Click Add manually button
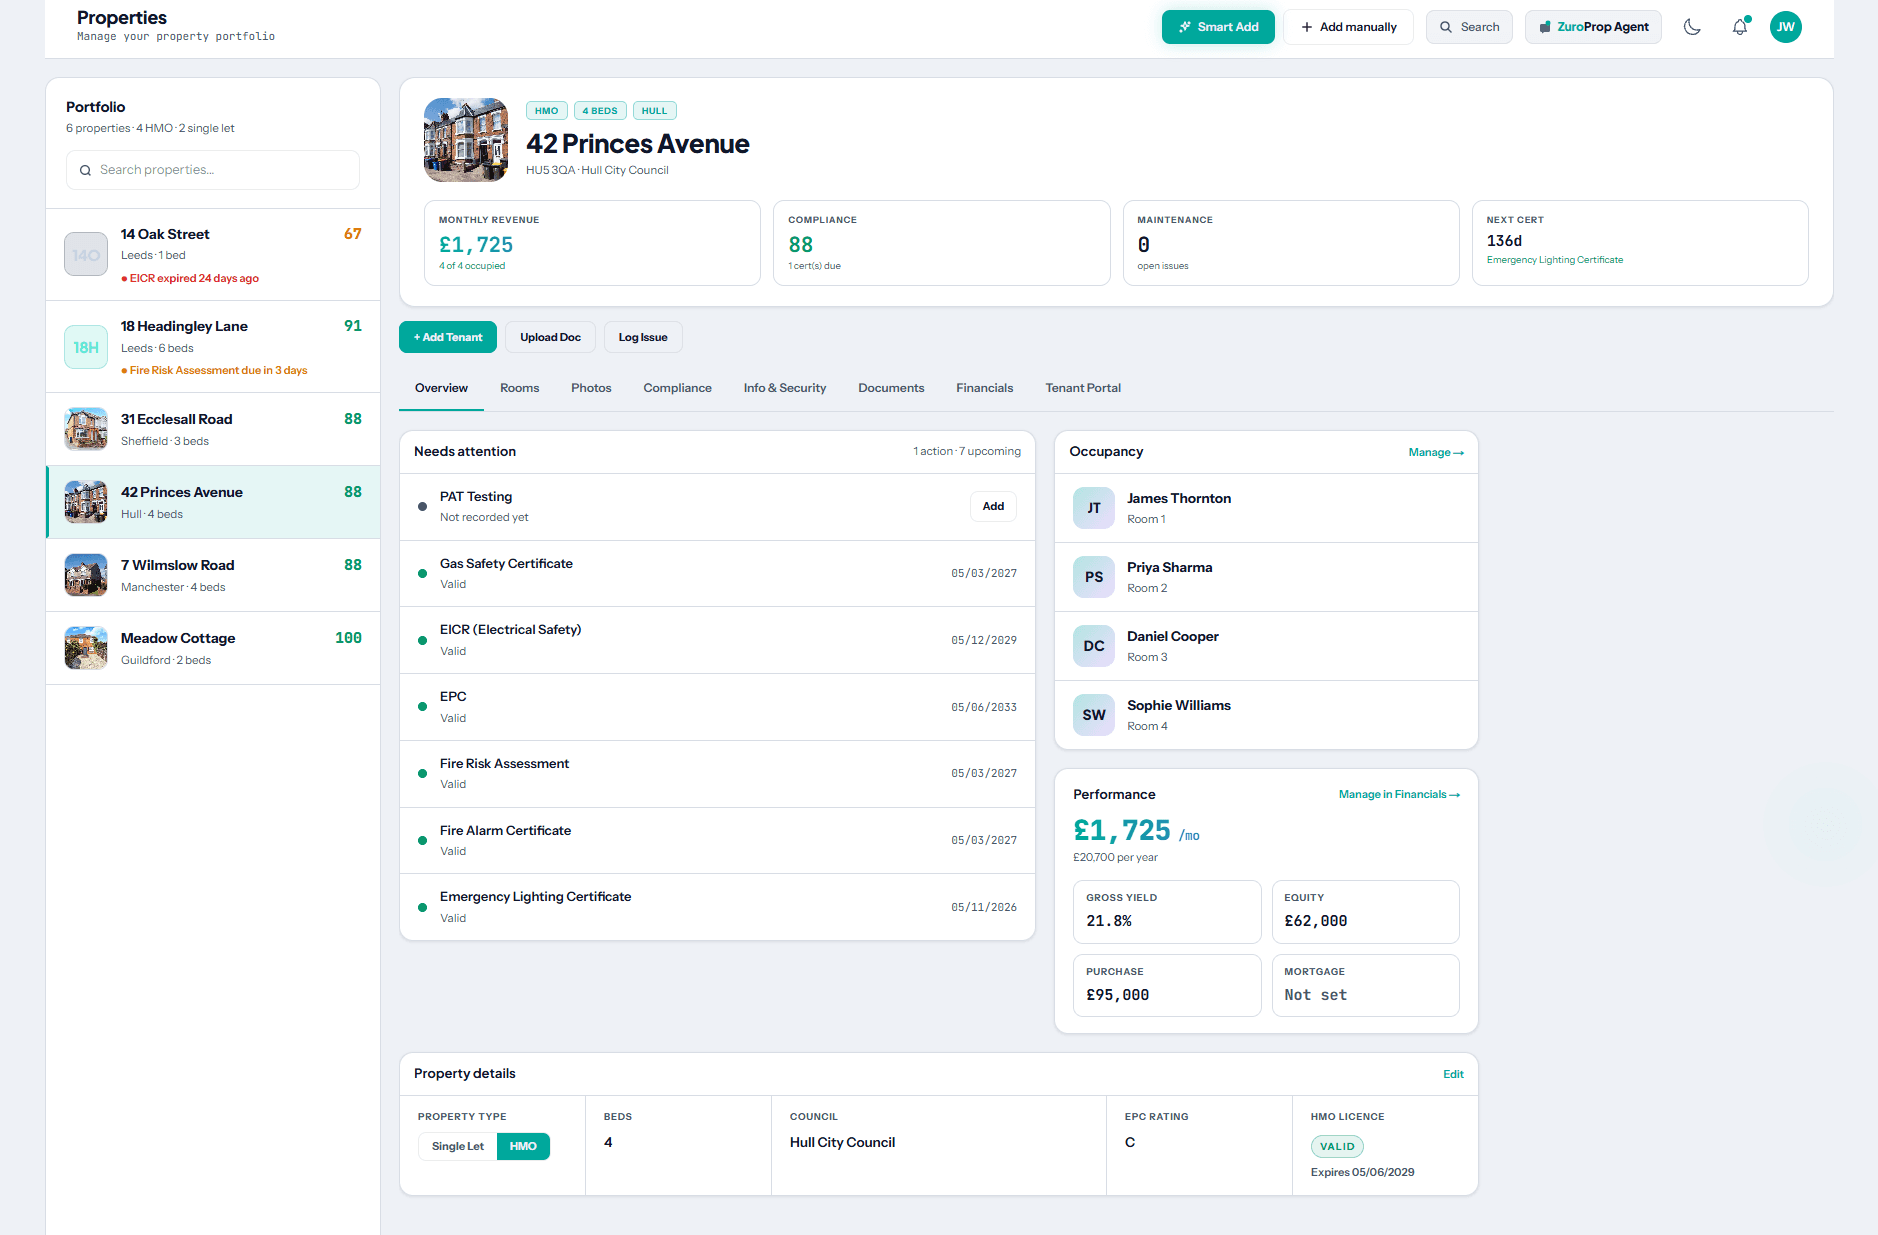 tap(1348, 27)
